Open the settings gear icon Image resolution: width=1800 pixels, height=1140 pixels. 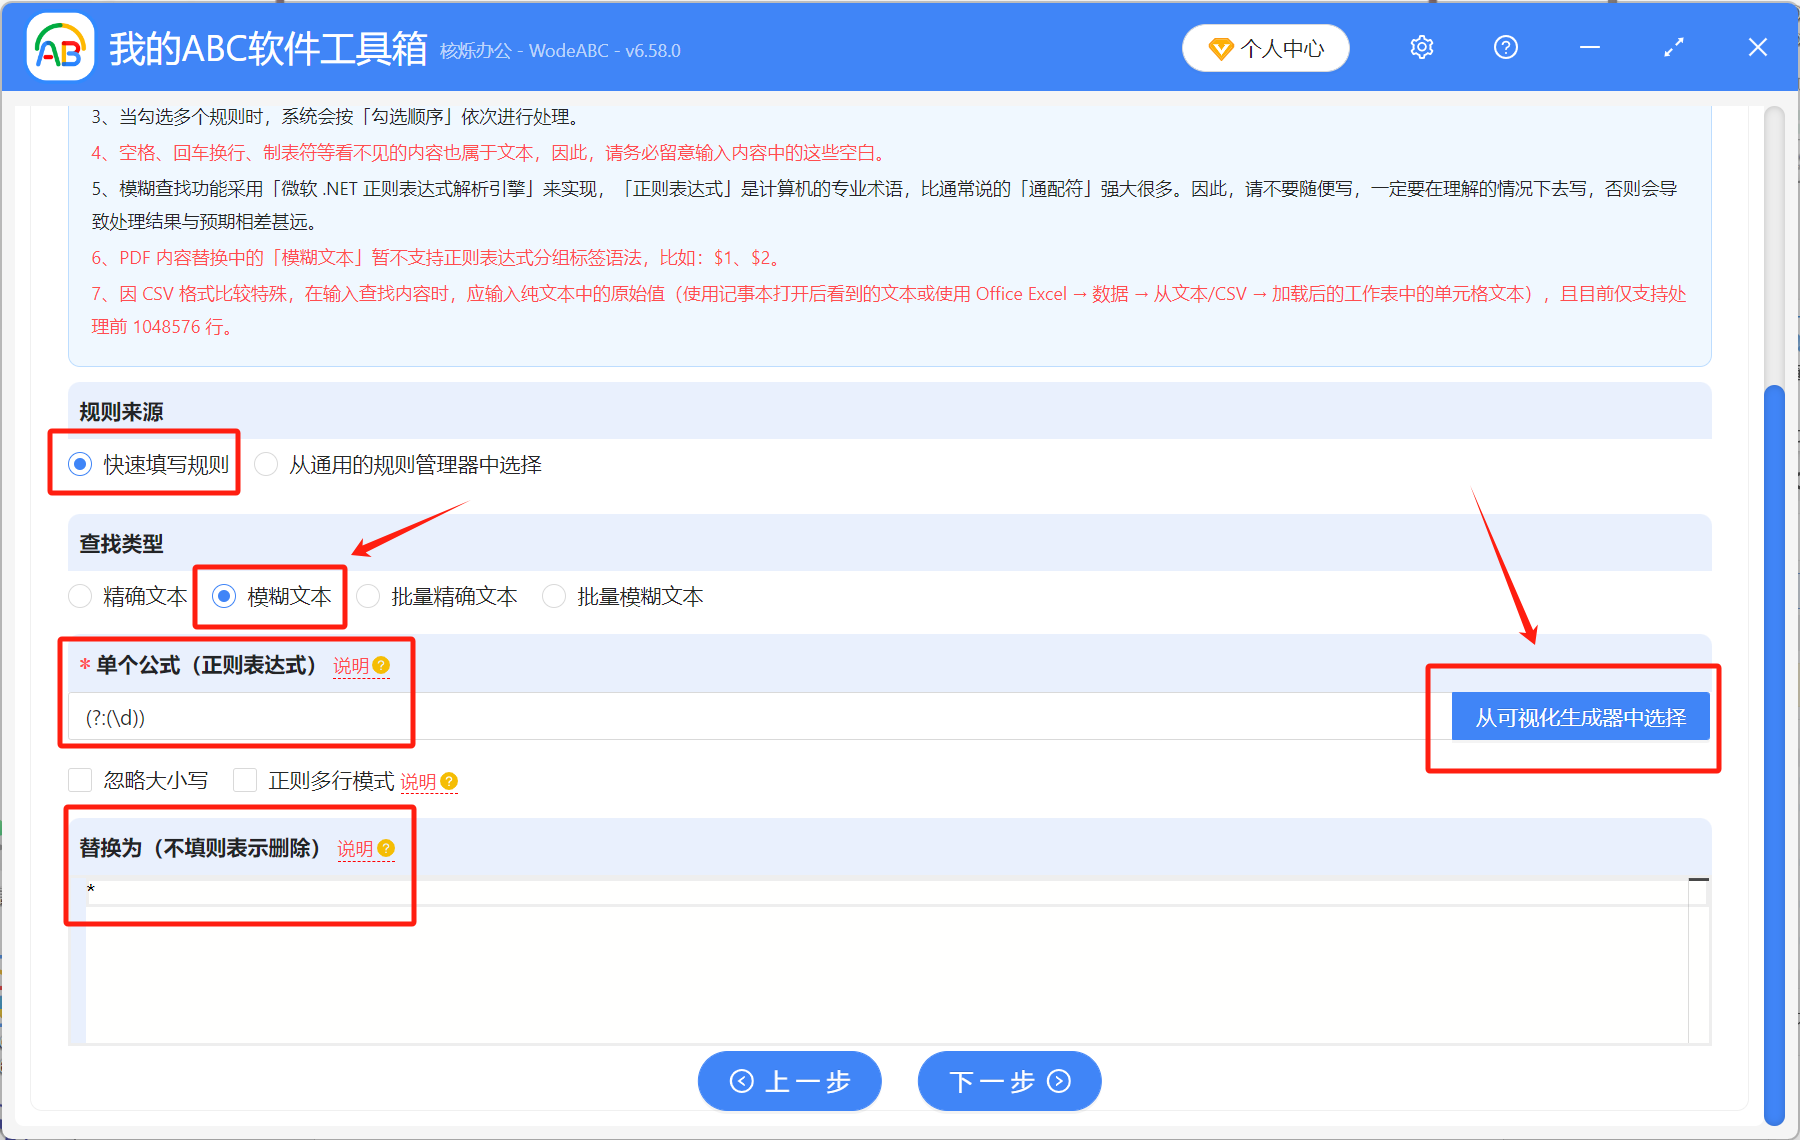click(x=1421, y=48)
